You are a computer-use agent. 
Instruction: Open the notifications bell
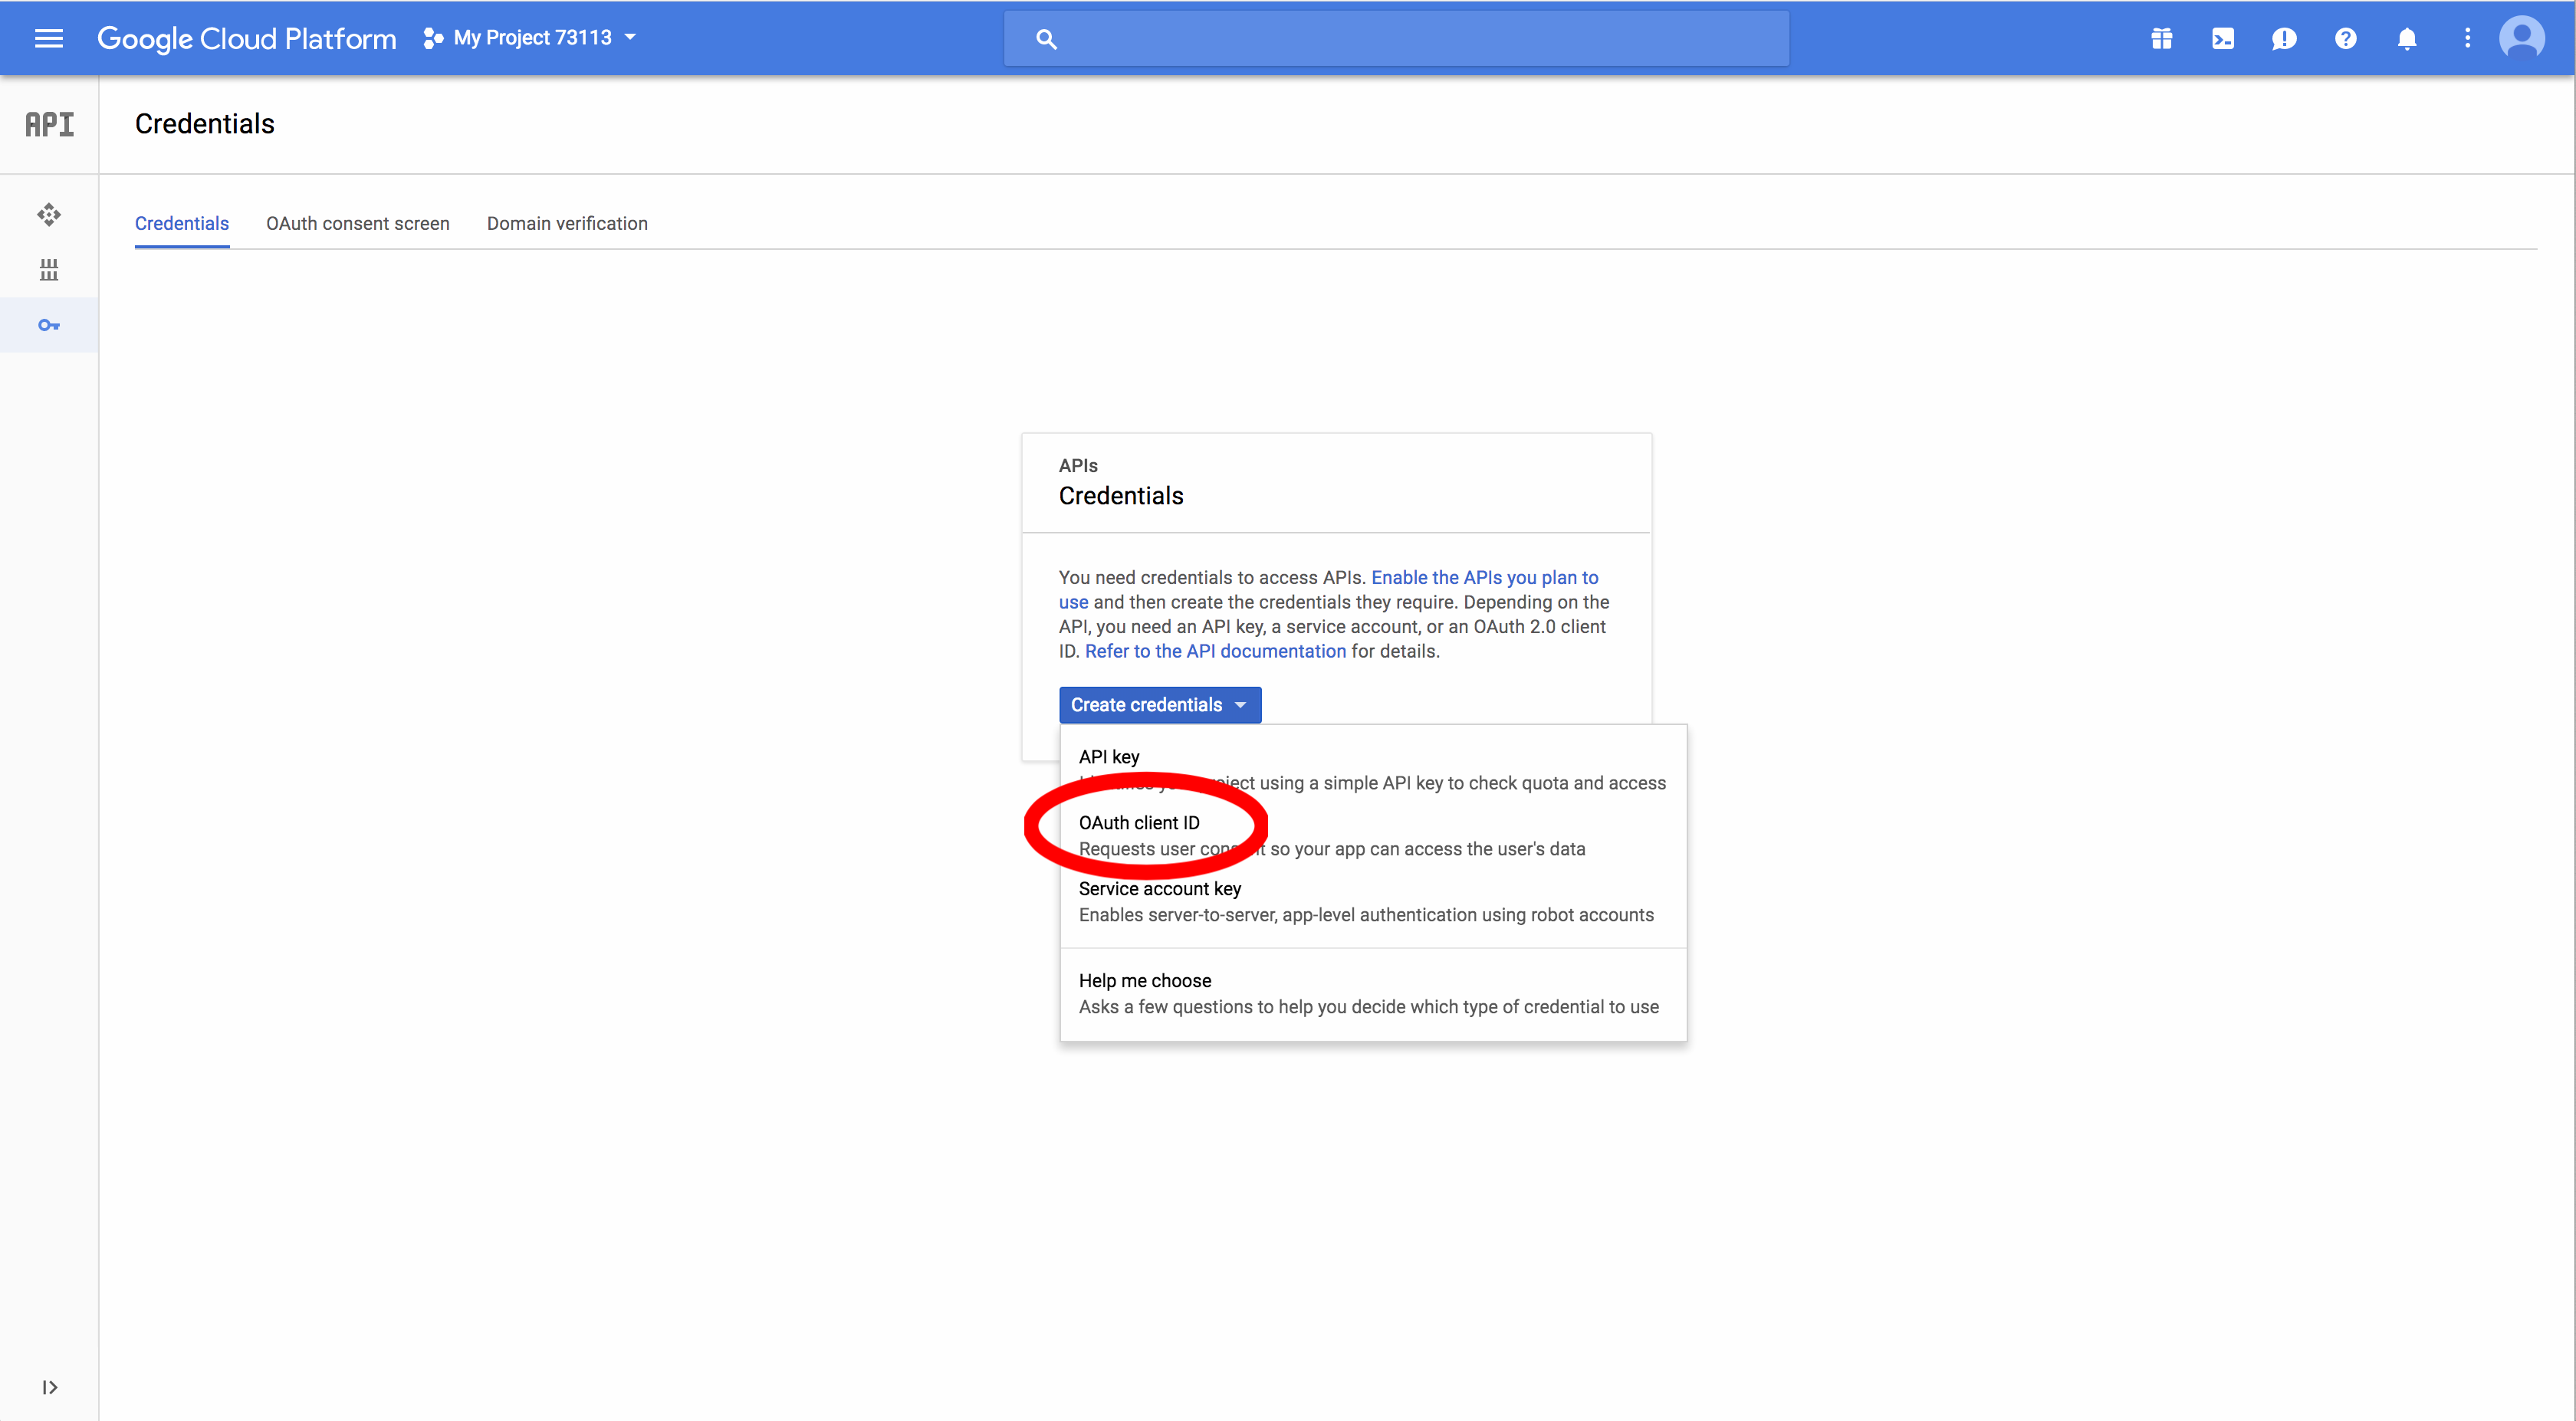tap(2407, 38)
